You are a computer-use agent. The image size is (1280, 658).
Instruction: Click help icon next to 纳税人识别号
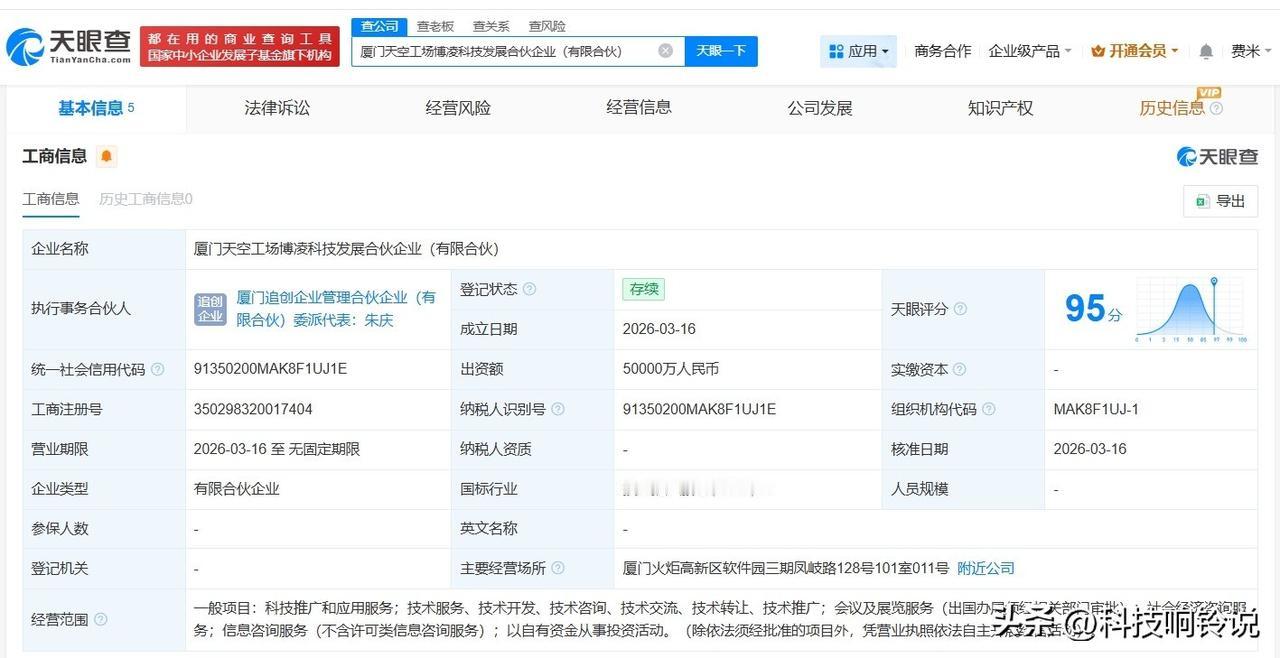[x=557, y=409]
